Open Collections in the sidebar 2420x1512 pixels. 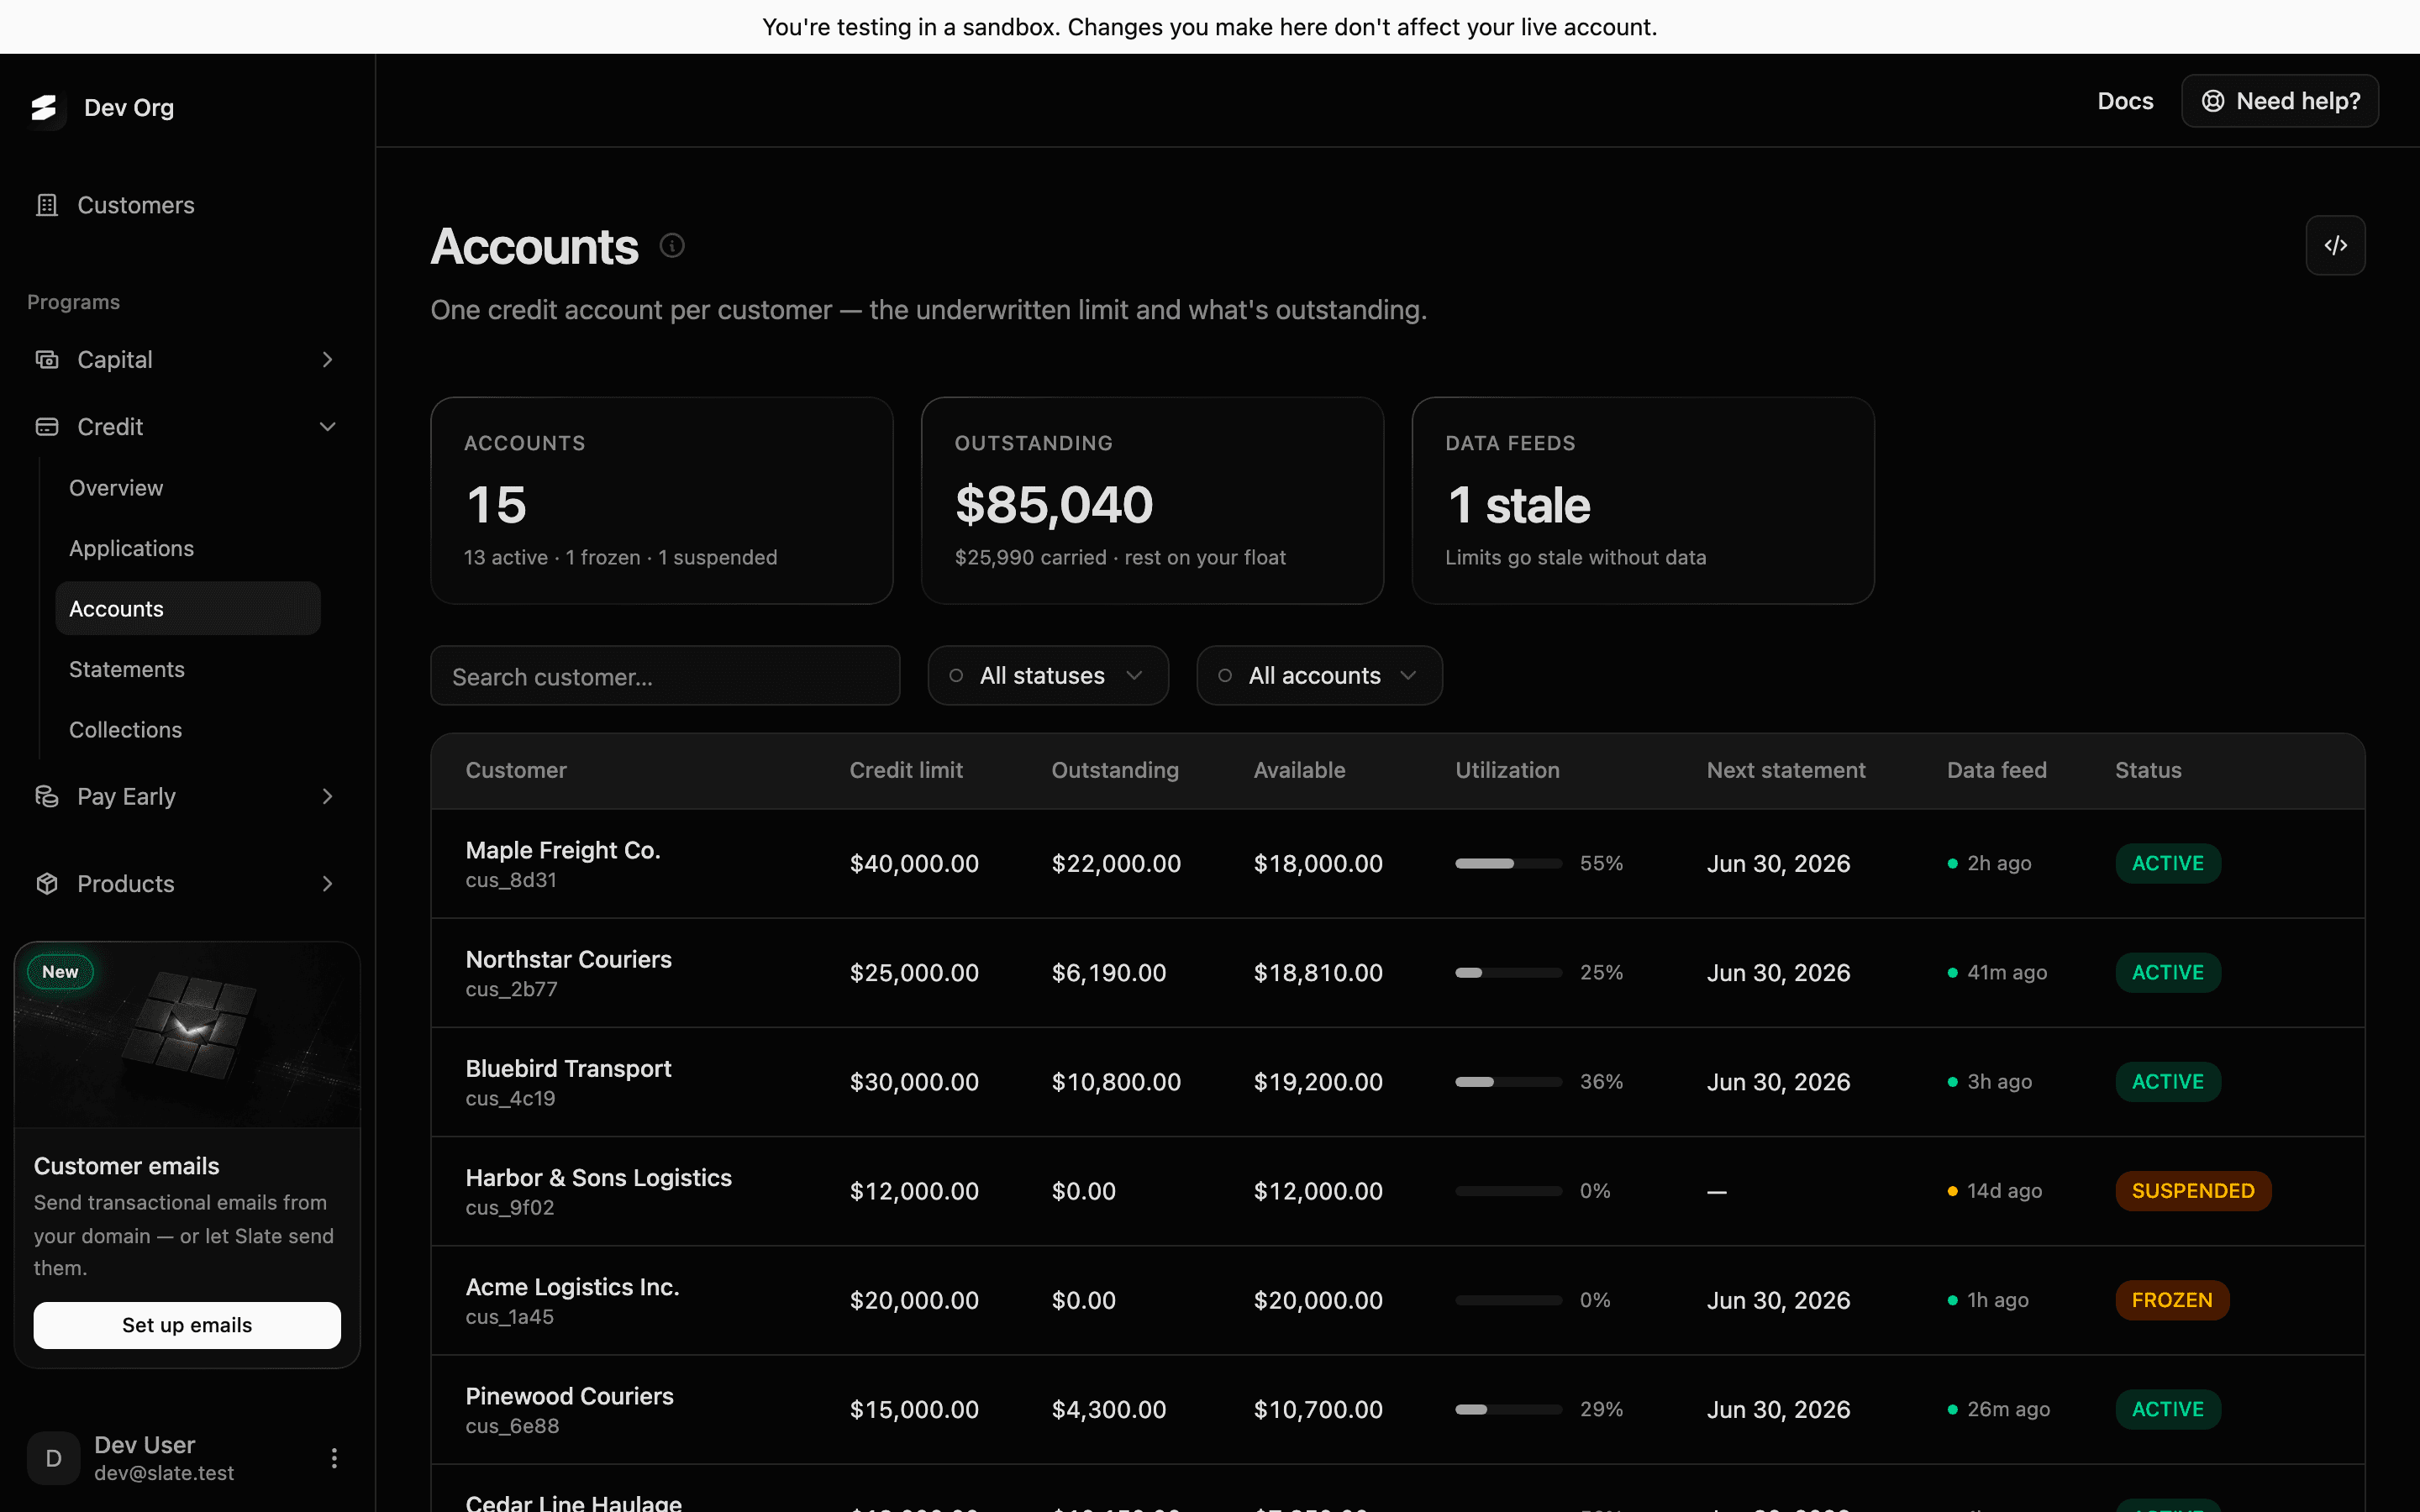tap(125, 730)
